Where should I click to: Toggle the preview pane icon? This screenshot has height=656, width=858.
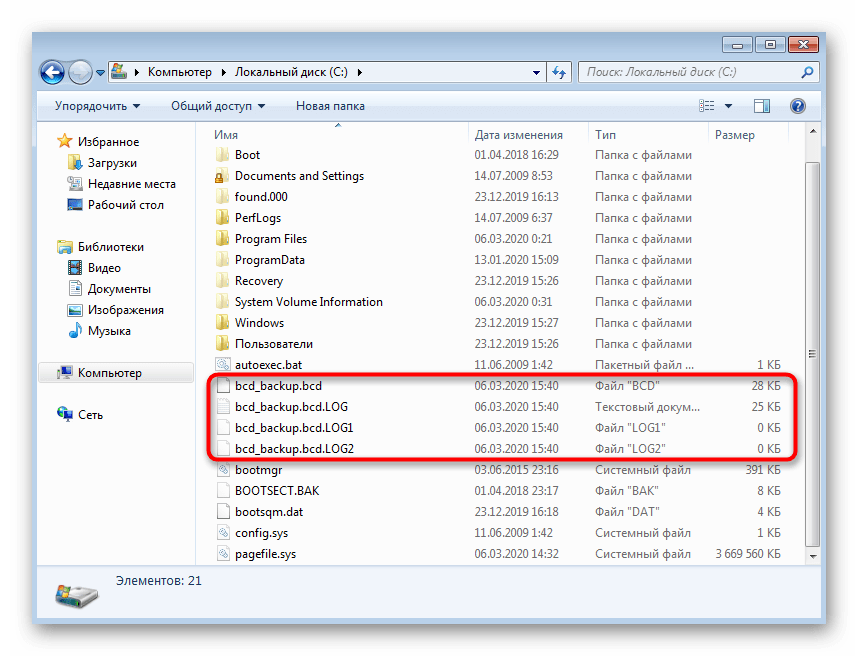pyautogui.click(x=762, y=106)
